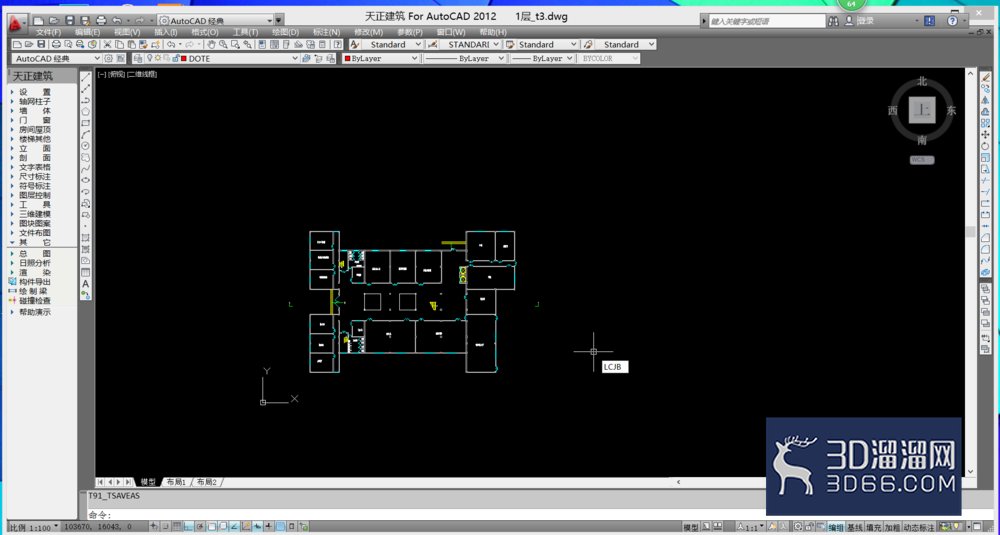Image resolution: width=1000 pixels, height=535 pixels.
Task: Switch to the 布局2 layout tab
Action: [x=206, y=482]
